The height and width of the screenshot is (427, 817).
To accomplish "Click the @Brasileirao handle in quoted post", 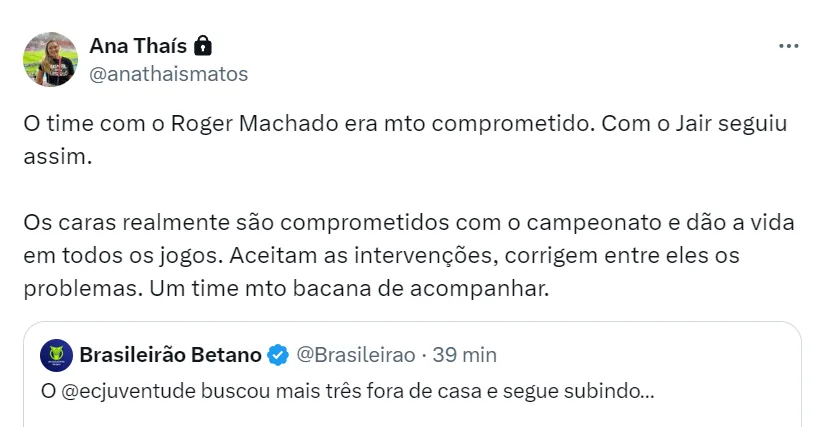I will click(354, 355).
